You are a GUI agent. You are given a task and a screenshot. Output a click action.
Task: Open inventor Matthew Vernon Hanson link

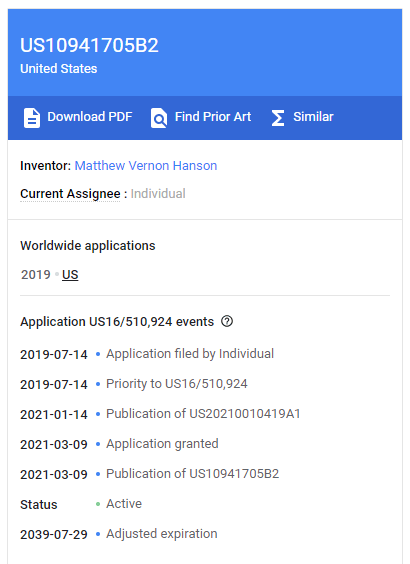146,165
